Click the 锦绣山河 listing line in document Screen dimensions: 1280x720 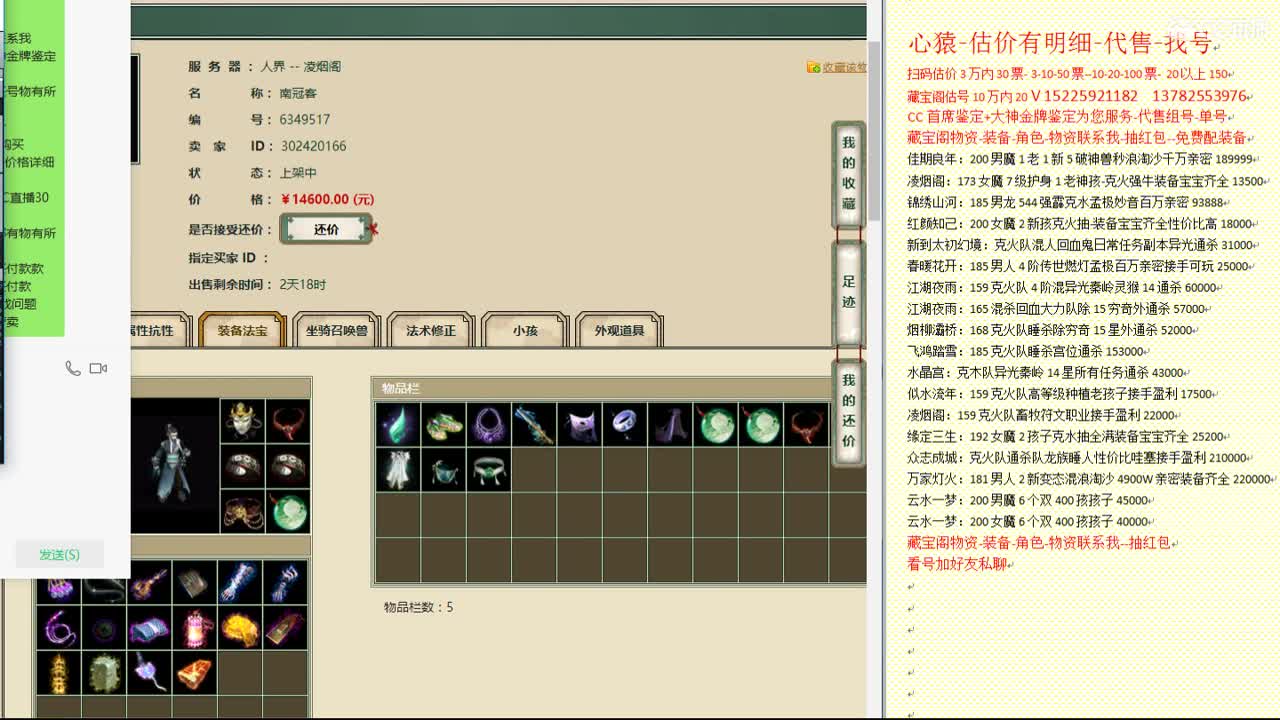point(1066,201)
